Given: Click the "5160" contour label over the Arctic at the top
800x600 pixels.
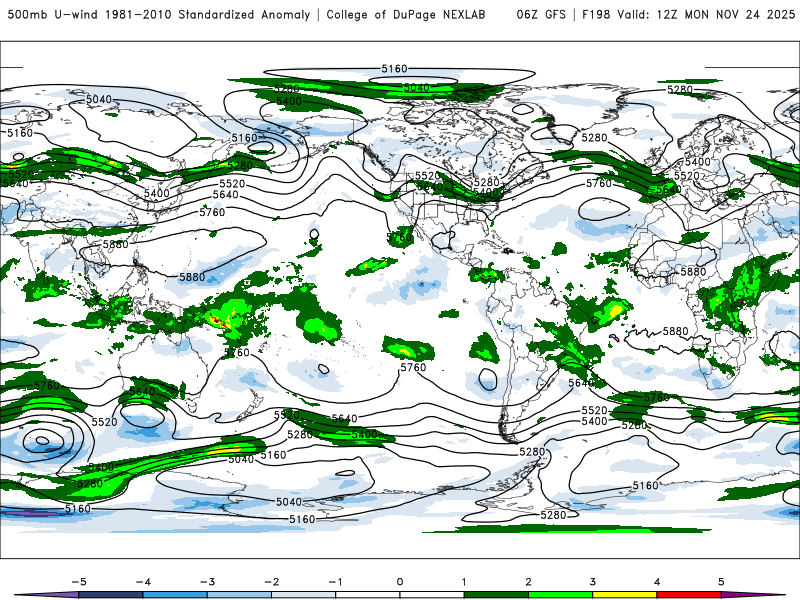Looking at the screenshot, I should tap(394, 68).
